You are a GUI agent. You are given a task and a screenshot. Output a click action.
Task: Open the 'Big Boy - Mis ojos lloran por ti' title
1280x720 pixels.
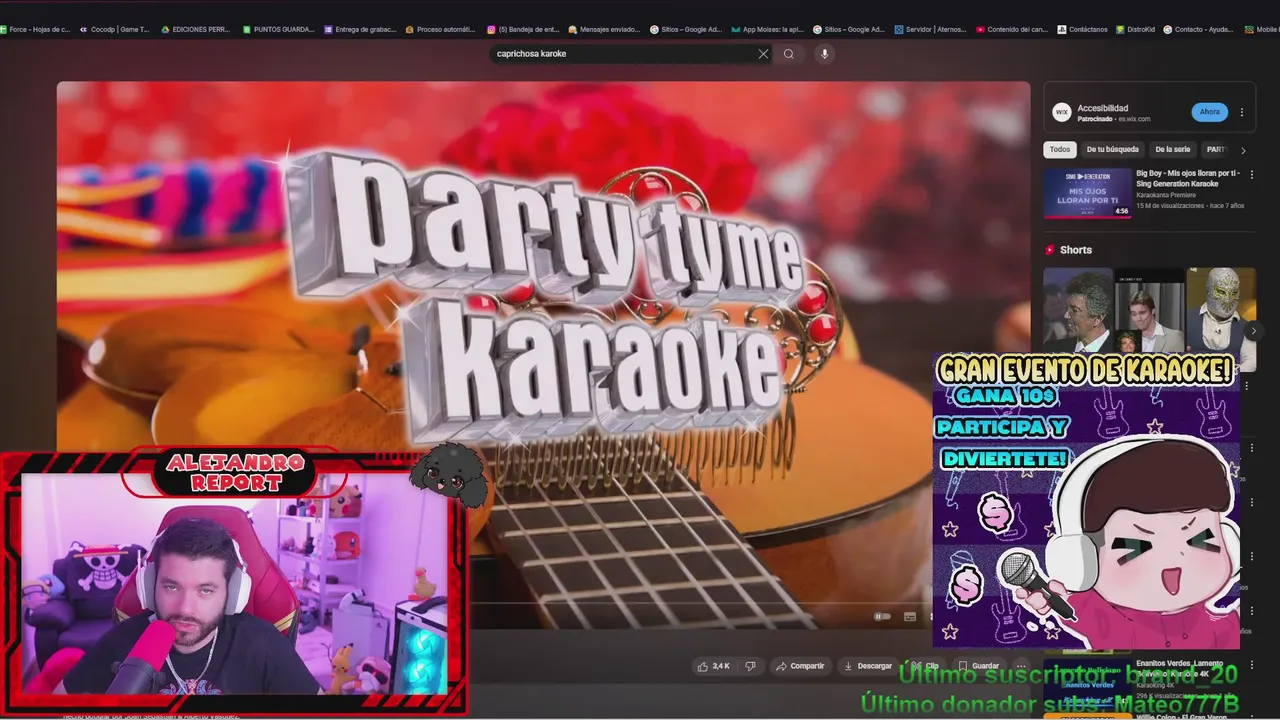1190,178
